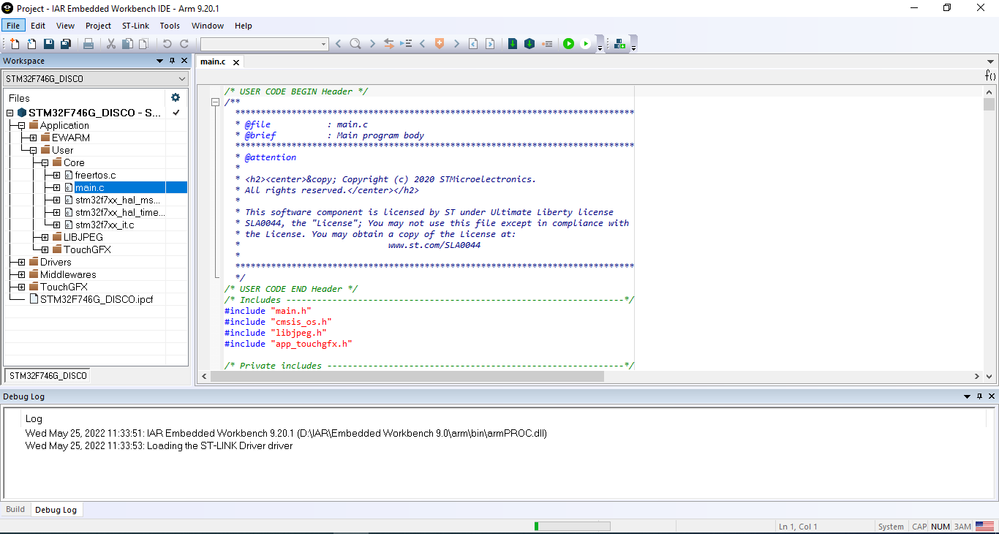Toggle bookmark with the orange bookmark icon
Screen dimensions: 999x534
(439, 43)
